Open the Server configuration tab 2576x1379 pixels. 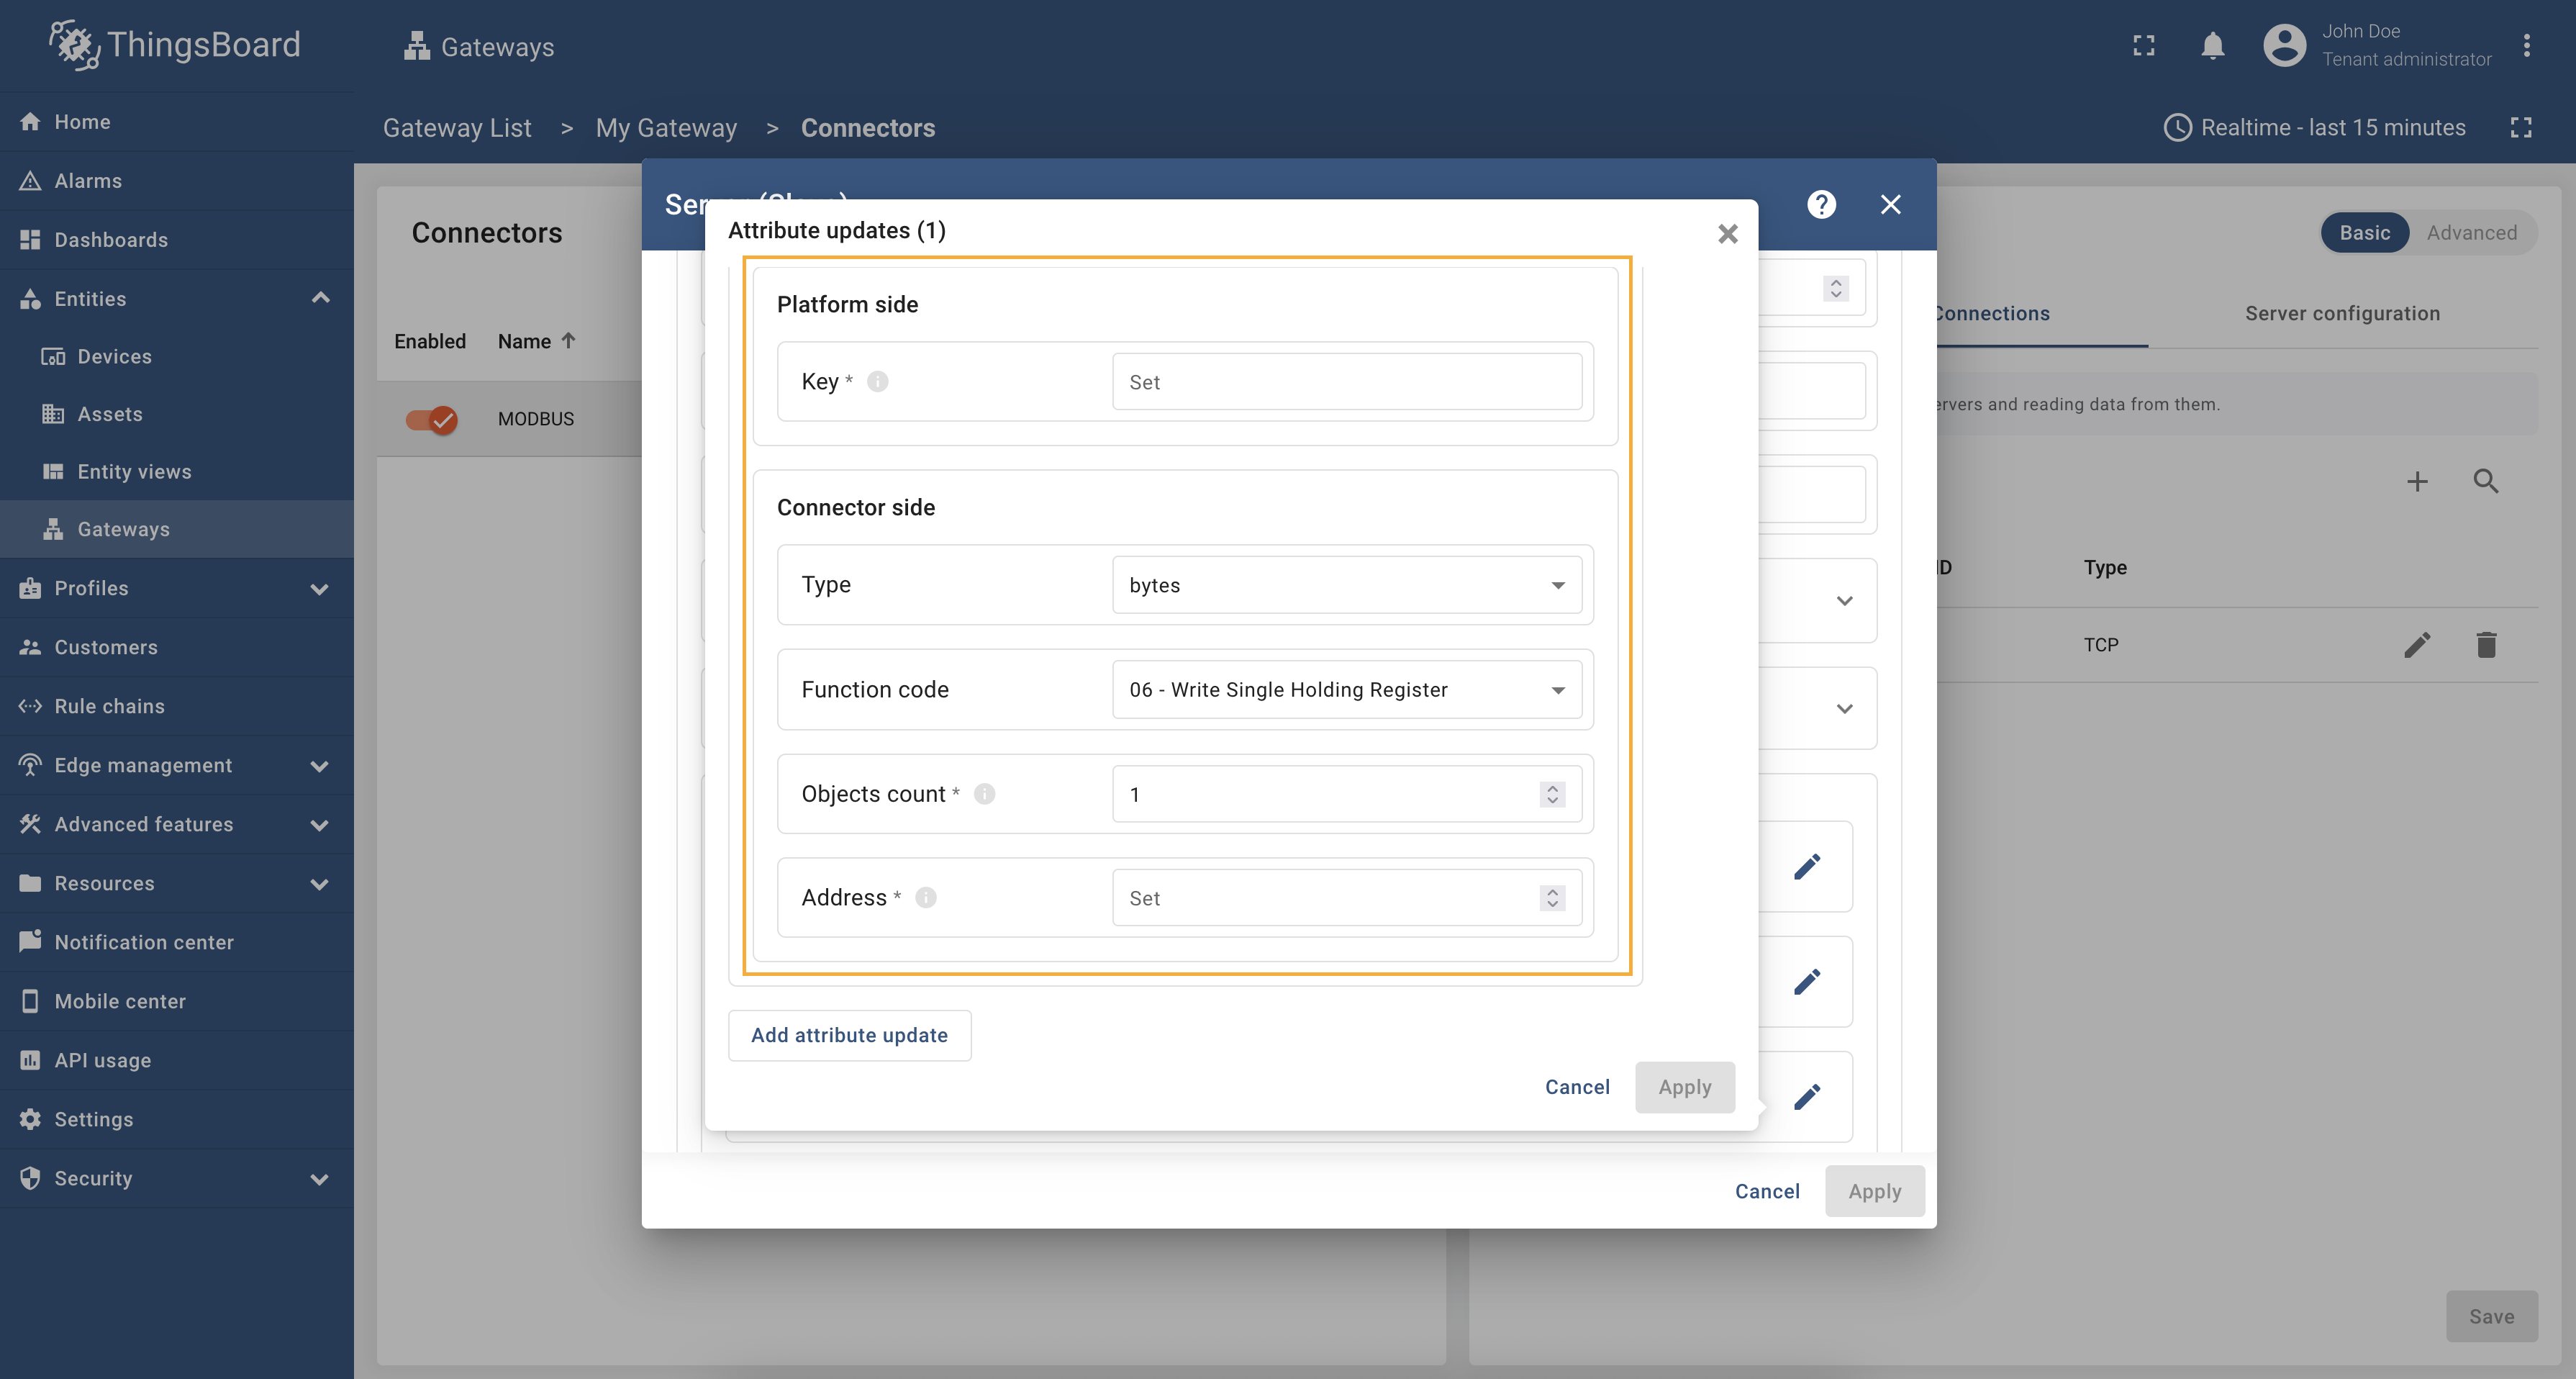[x=2342, y=314]
